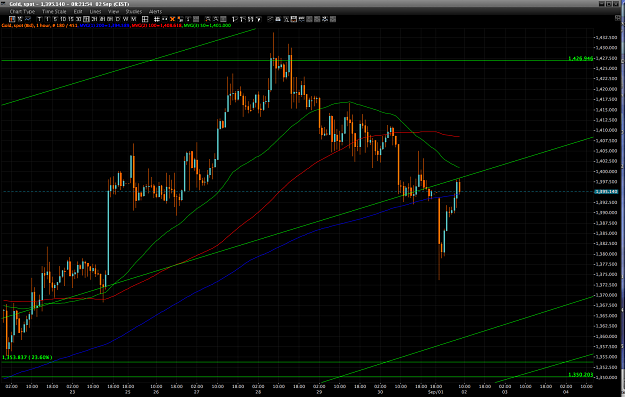Click the orange Gold spot 1 hour legend

tap(38, 25)
